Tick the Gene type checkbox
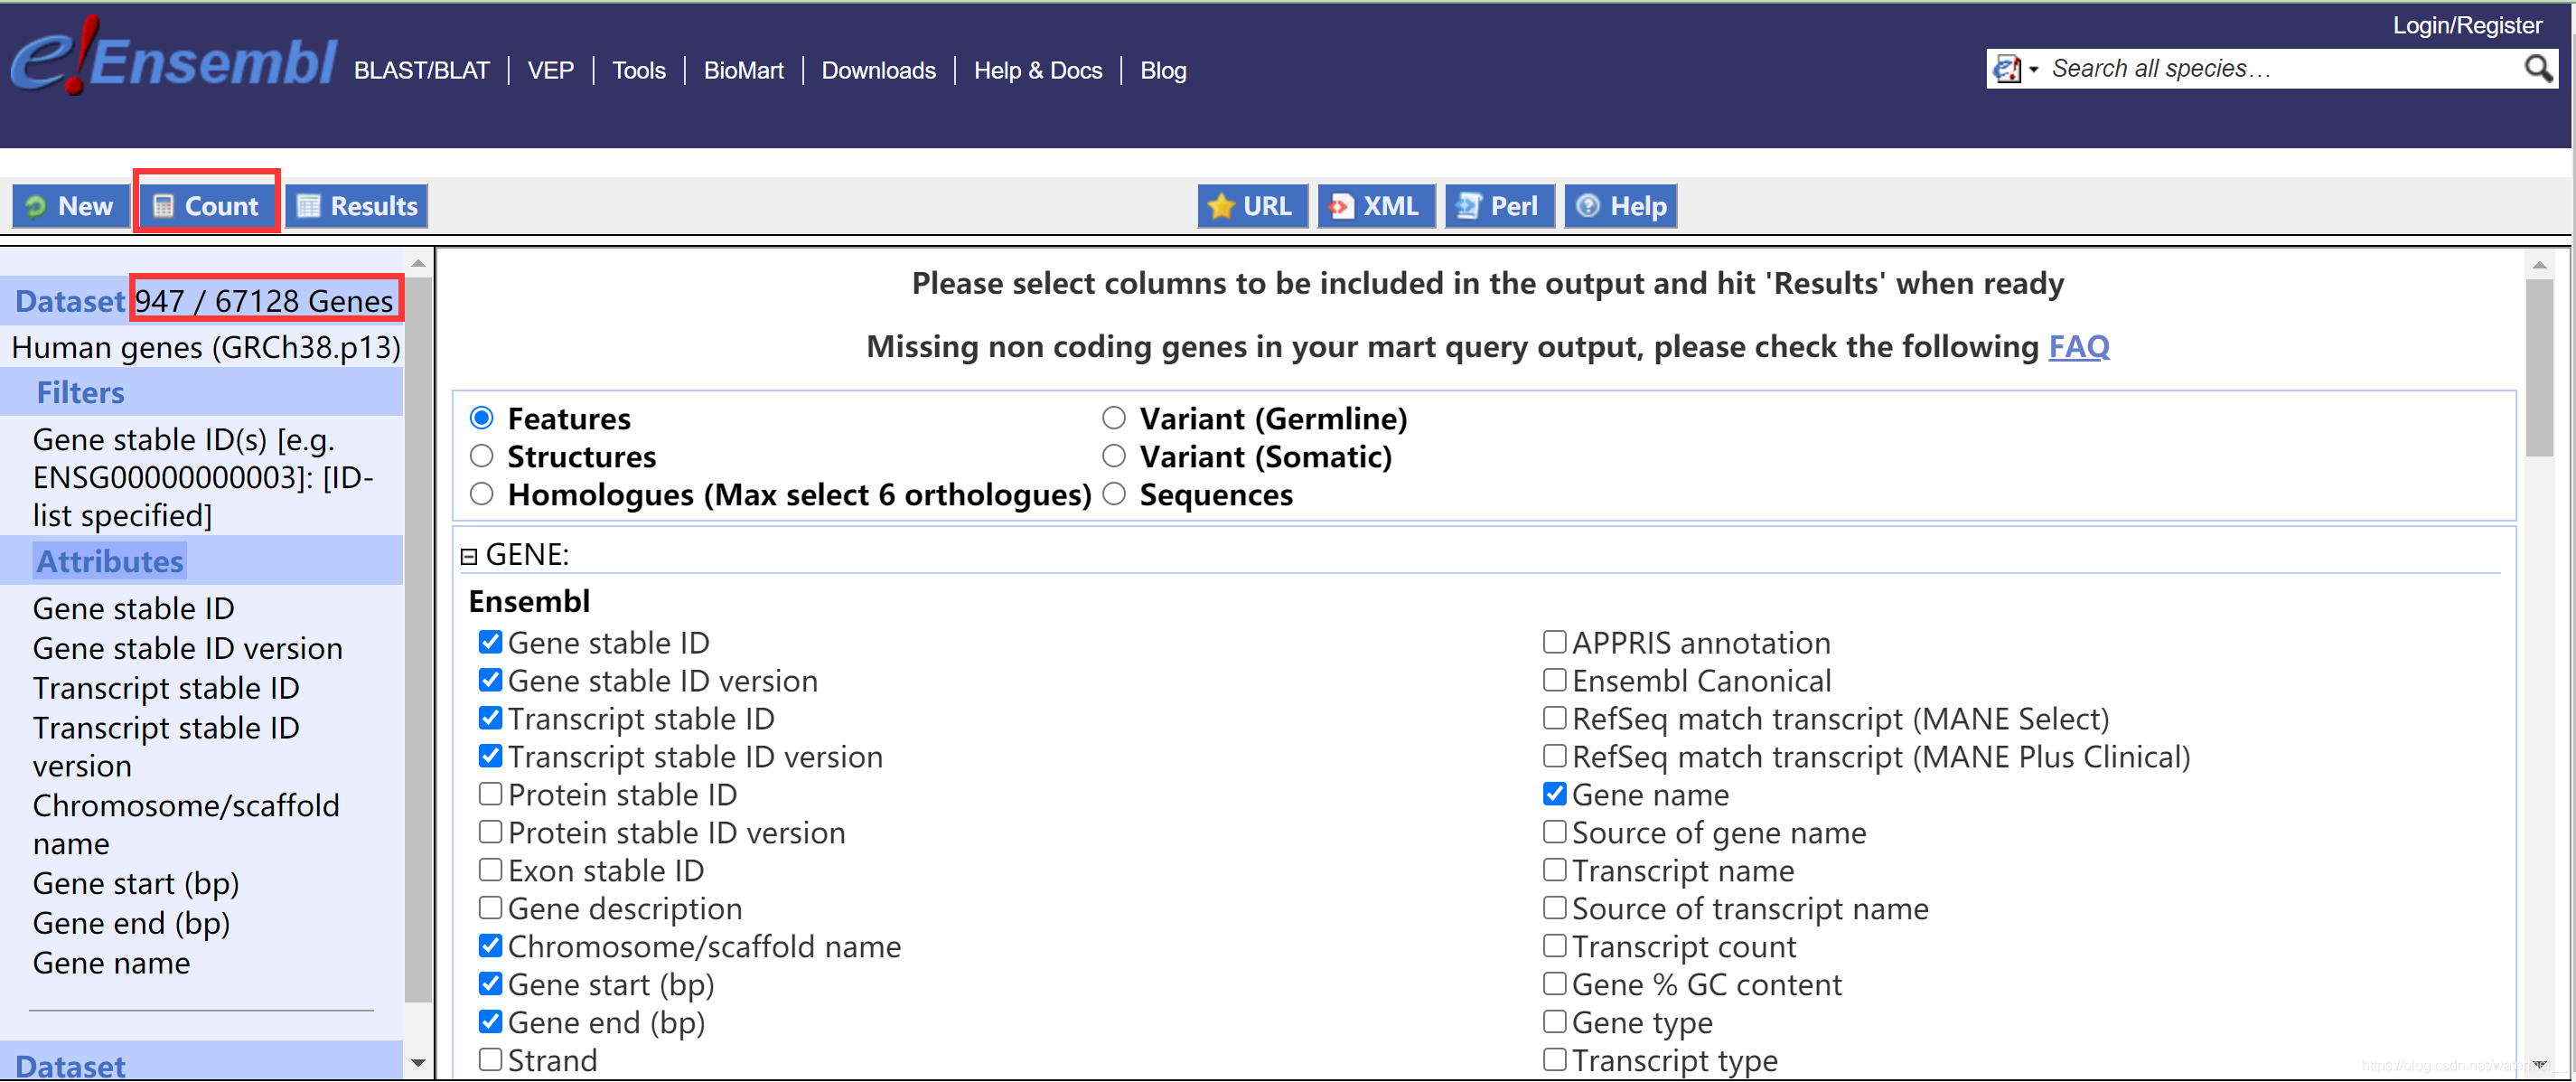Viewport: 2576px width, 1082px height. (1554, 1022)
